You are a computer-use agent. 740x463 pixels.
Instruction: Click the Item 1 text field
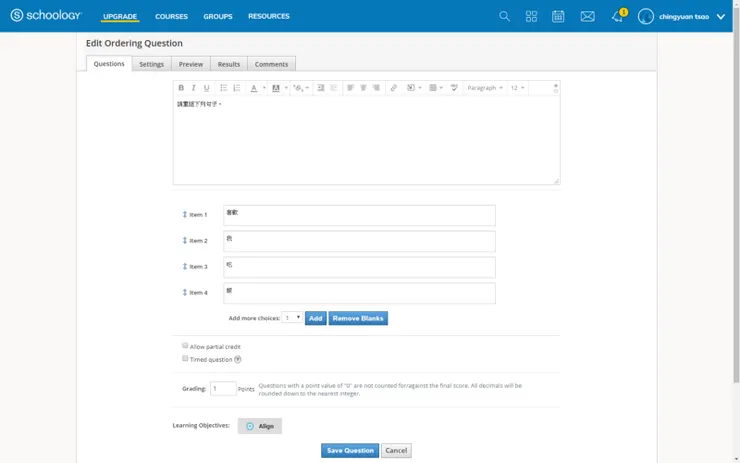coord(359,215)
